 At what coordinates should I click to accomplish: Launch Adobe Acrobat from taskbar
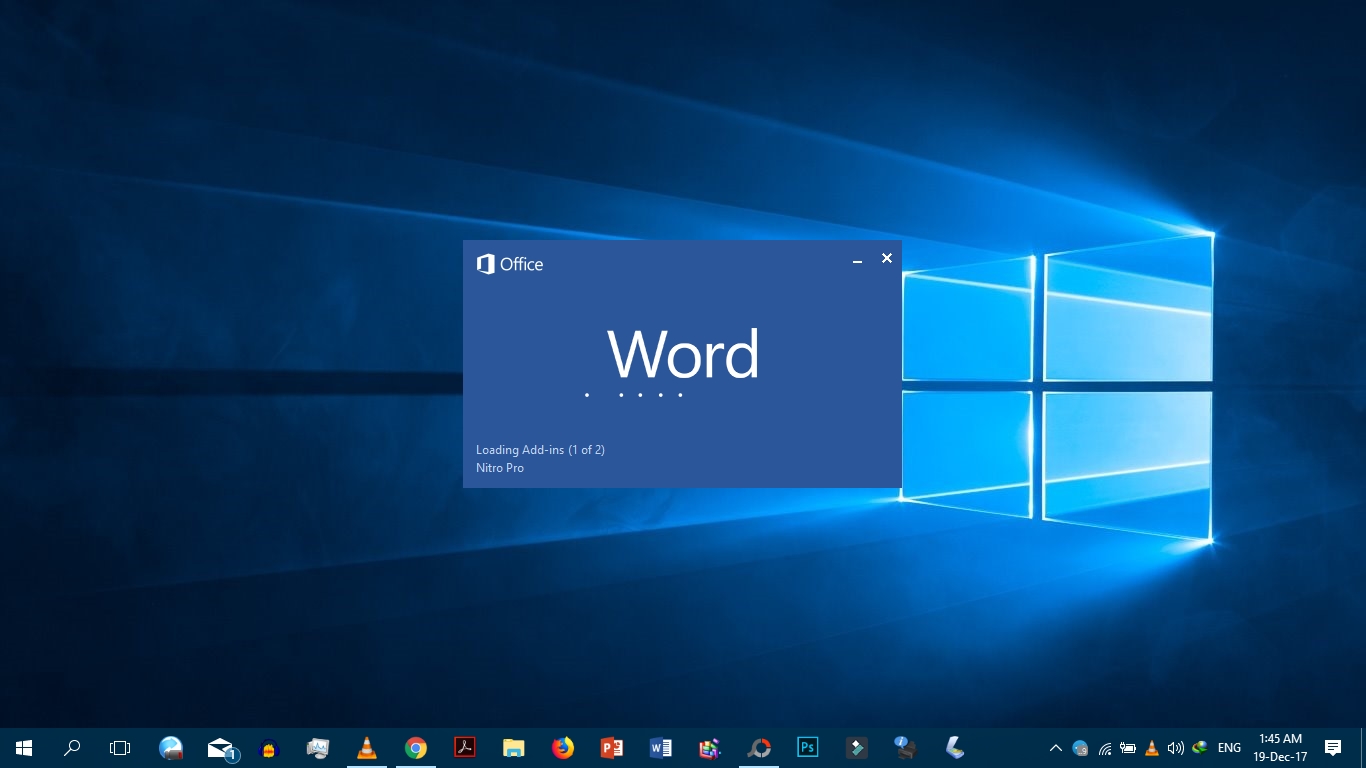465,747
